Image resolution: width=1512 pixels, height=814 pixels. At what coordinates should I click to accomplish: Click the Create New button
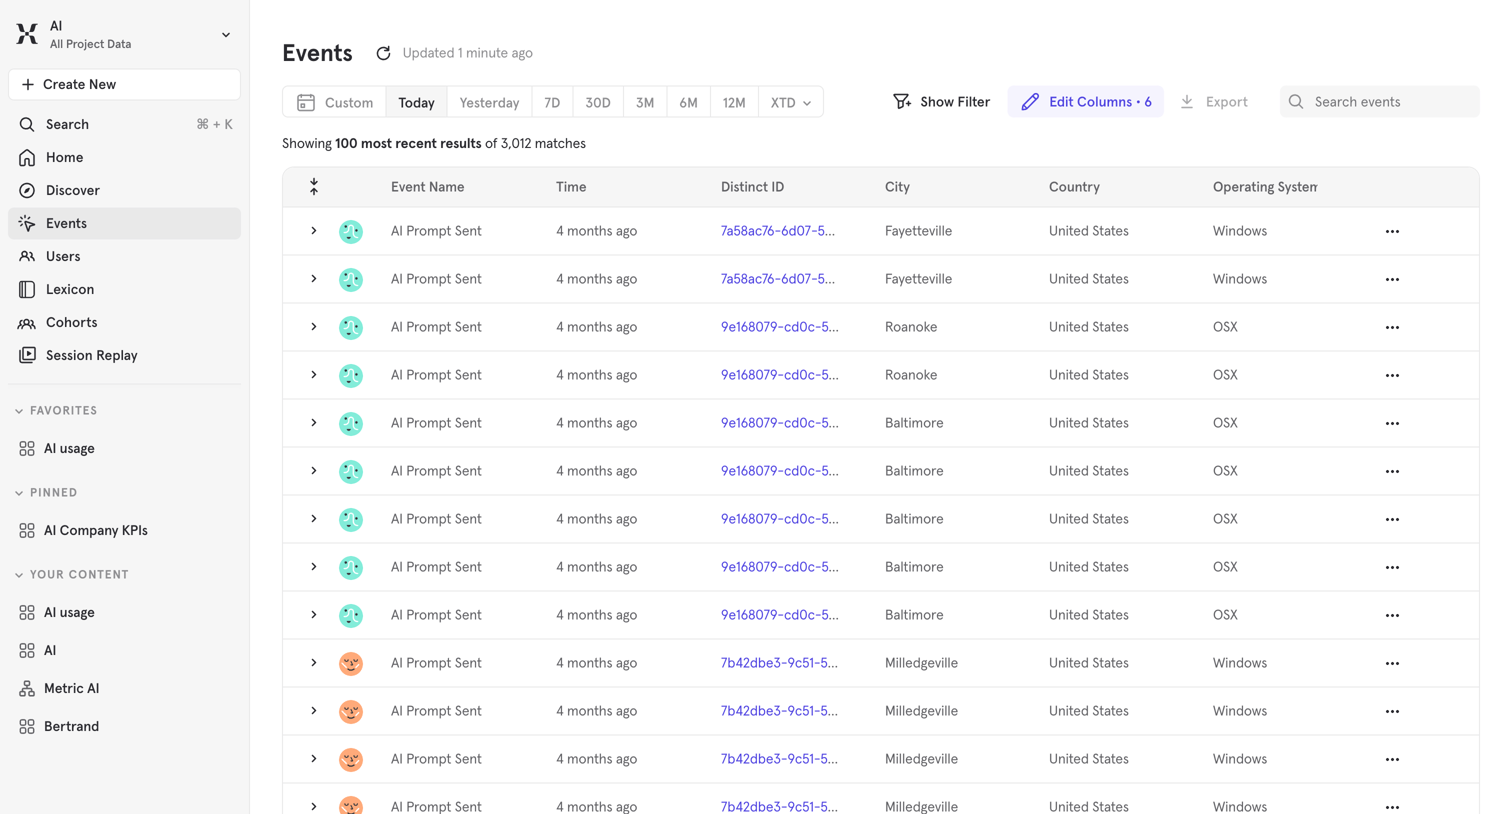tap(124, 84)
